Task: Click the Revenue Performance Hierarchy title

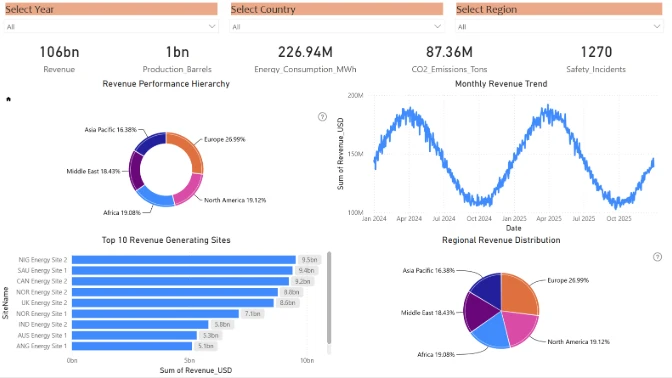Action: point(166,84)
